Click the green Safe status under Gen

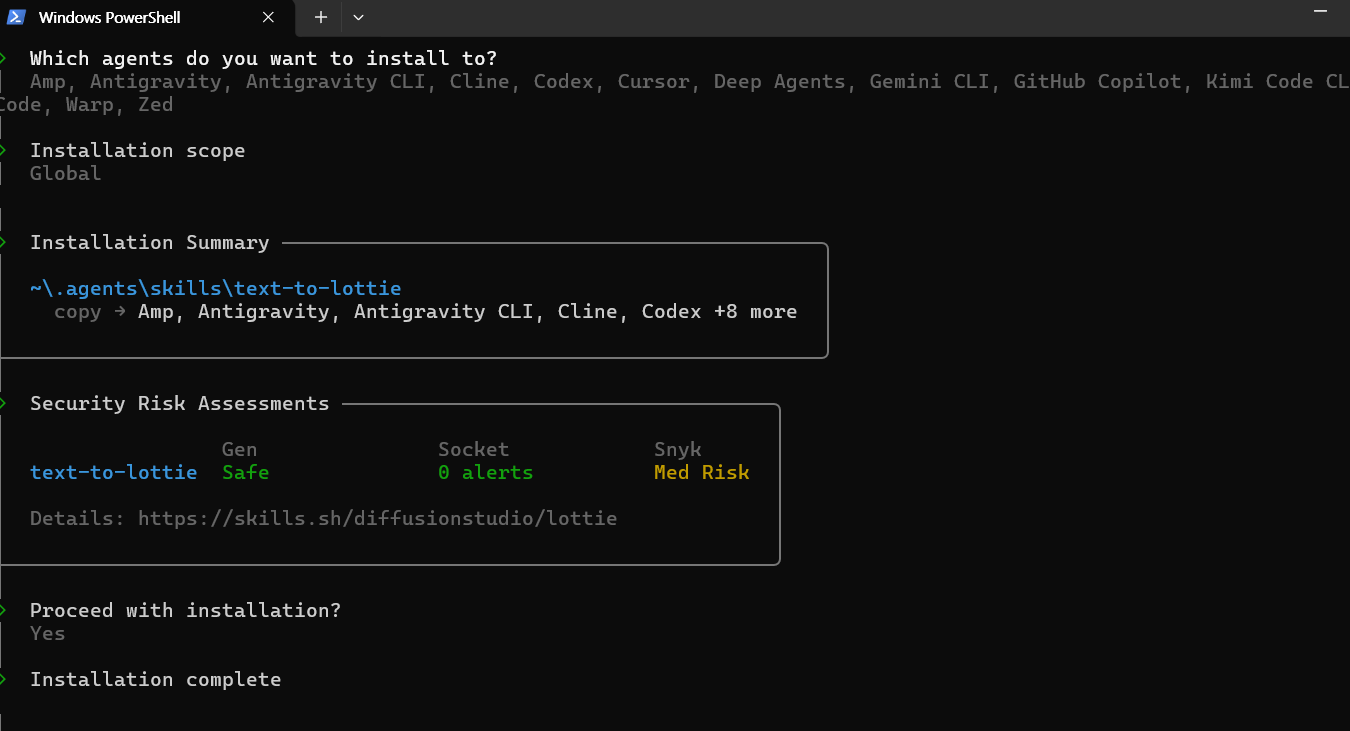[245, 472]
